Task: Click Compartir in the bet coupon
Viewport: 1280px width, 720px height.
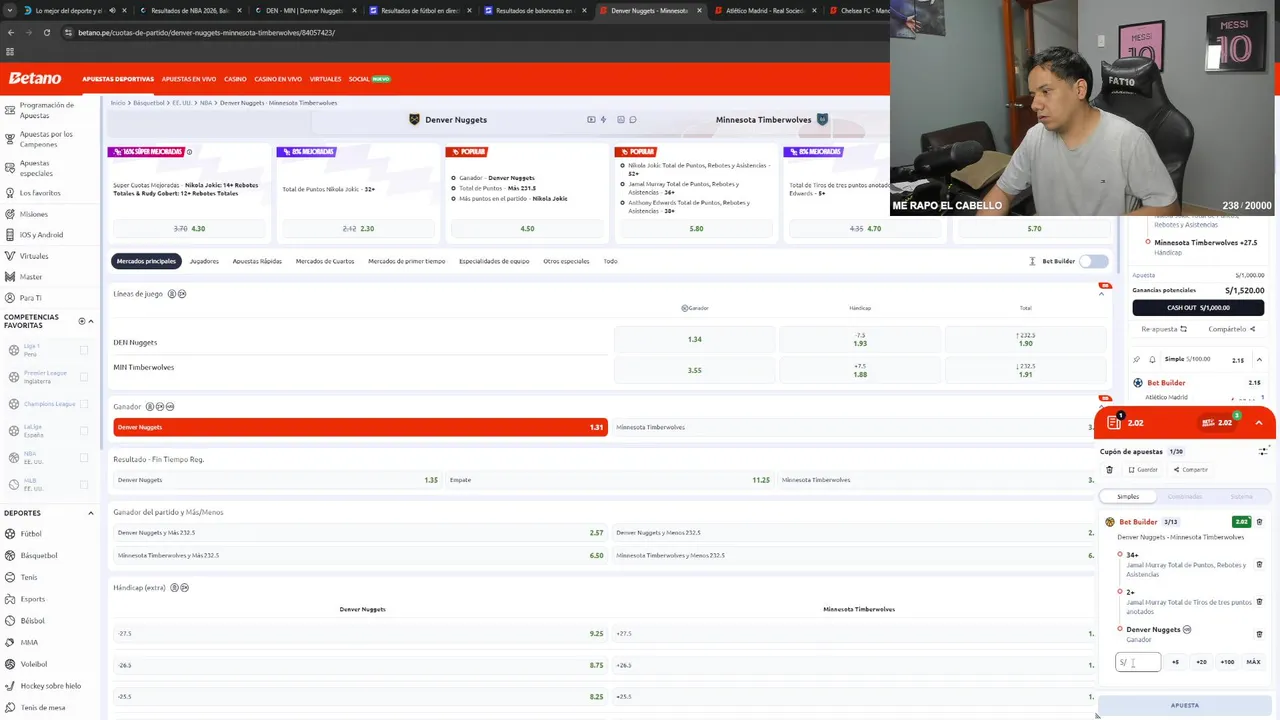Action: pos(1190,470)
